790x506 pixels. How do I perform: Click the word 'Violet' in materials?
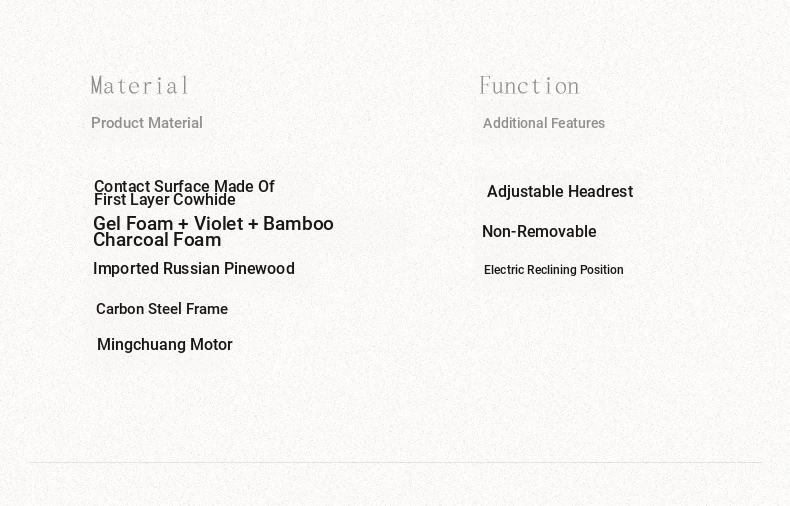[x=218, y=223]
